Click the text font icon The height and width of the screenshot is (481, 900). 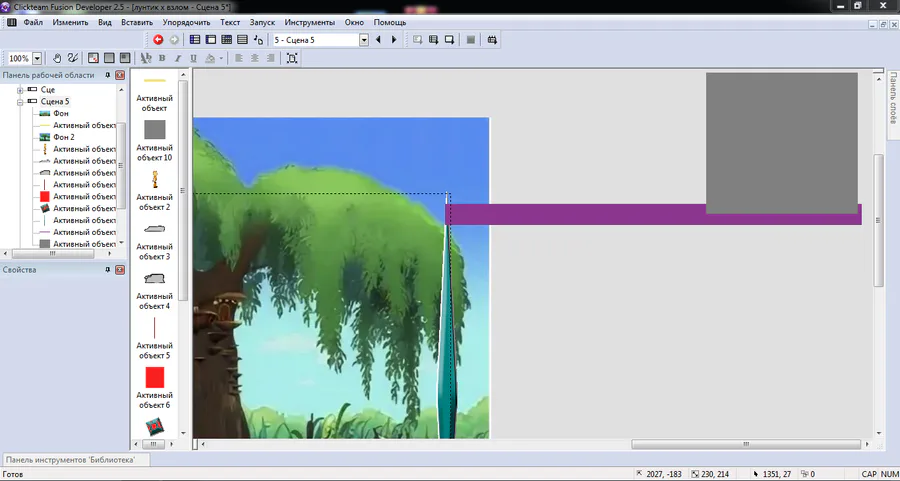tap(146, 58)
